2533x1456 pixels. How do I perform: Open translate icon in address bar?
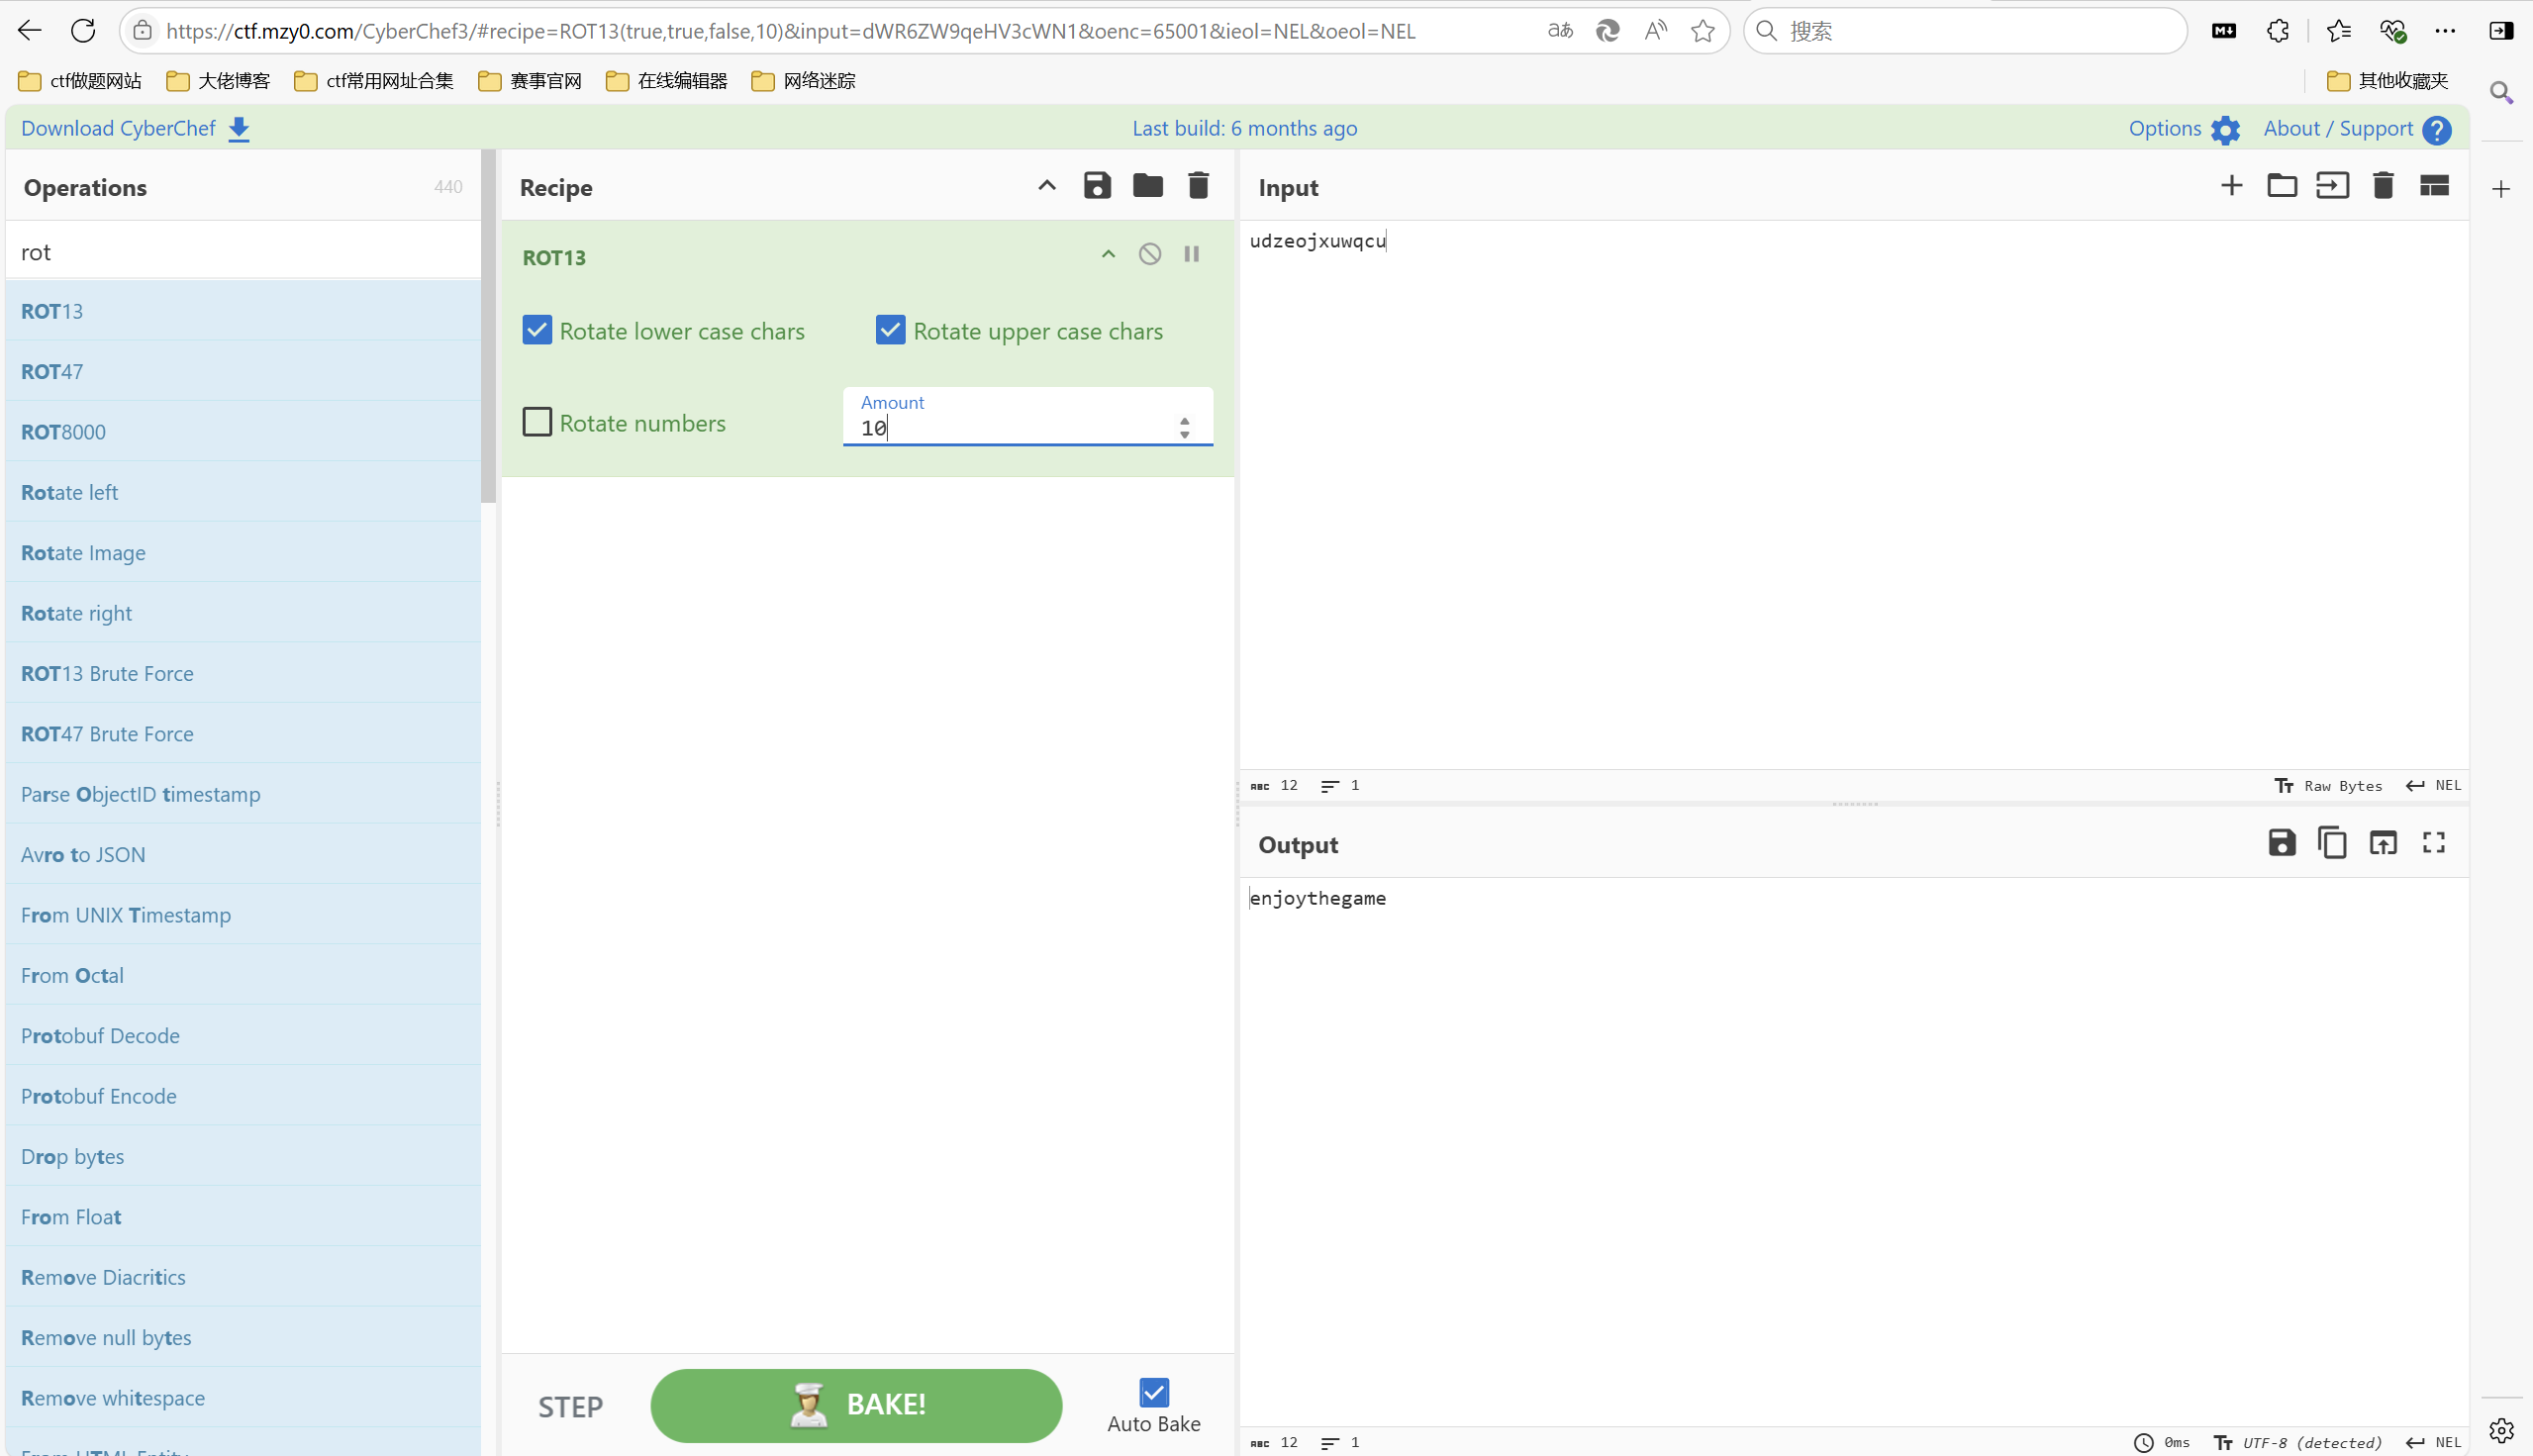1559,31
